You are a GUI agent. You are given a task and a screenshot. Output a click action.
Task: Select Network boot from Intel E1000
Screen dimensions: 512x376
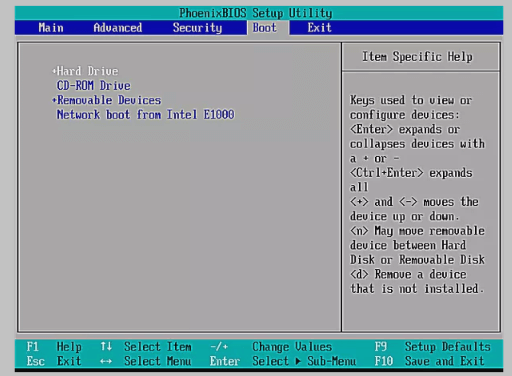click(146, 115)
